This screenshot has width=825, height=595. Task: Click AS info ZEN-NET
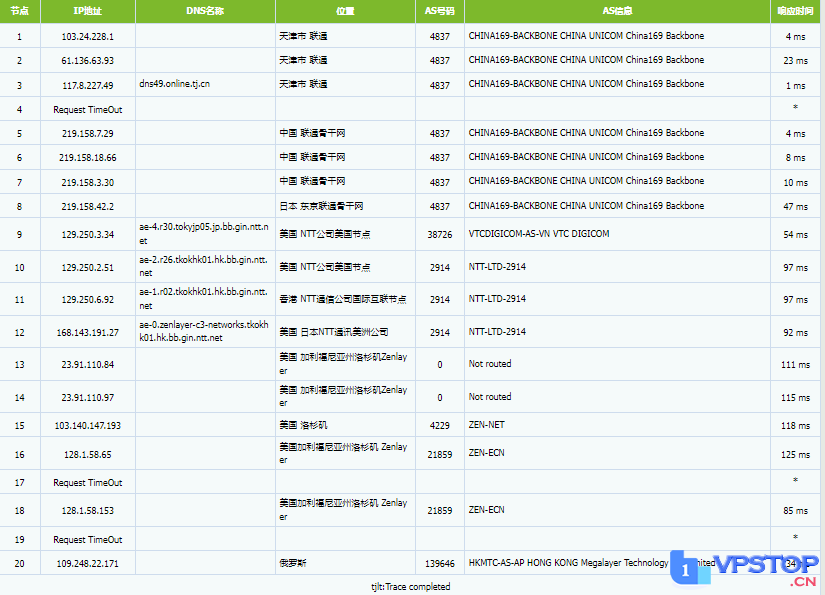tap(487, 425)
